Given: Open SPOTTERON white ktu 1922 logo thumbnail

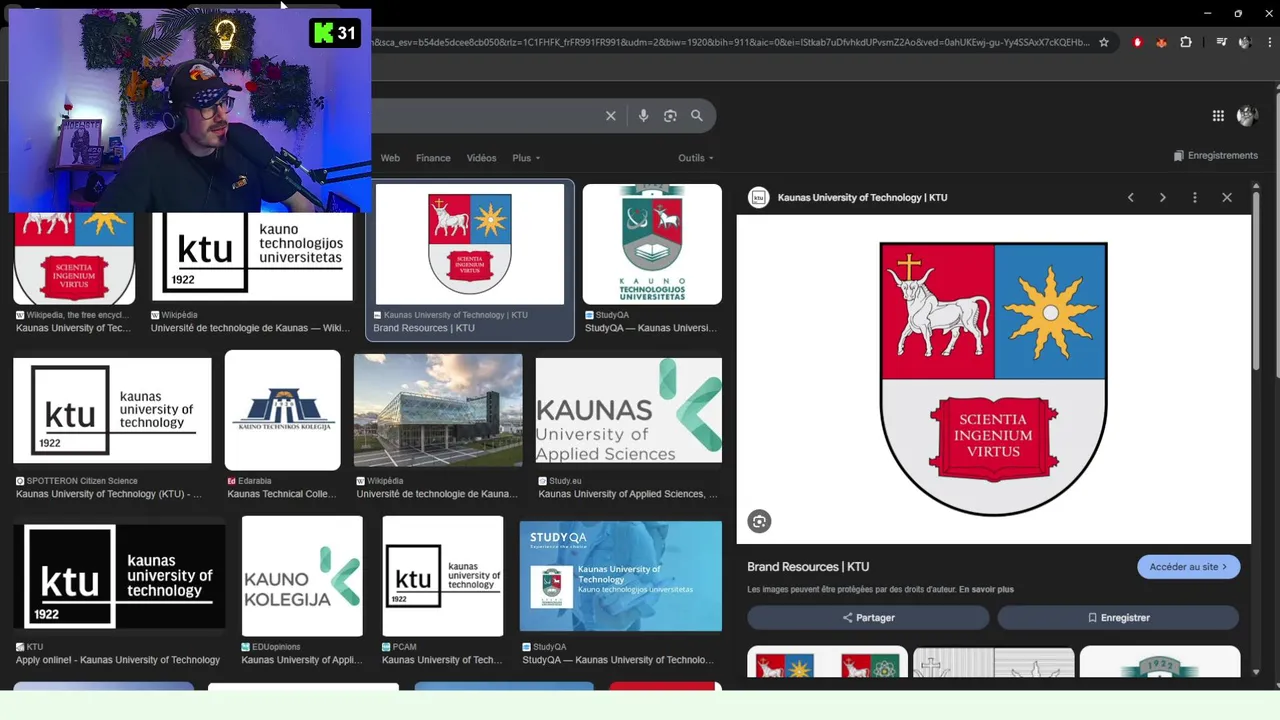Looking at the screenshot, I should (x=112, y=410).
